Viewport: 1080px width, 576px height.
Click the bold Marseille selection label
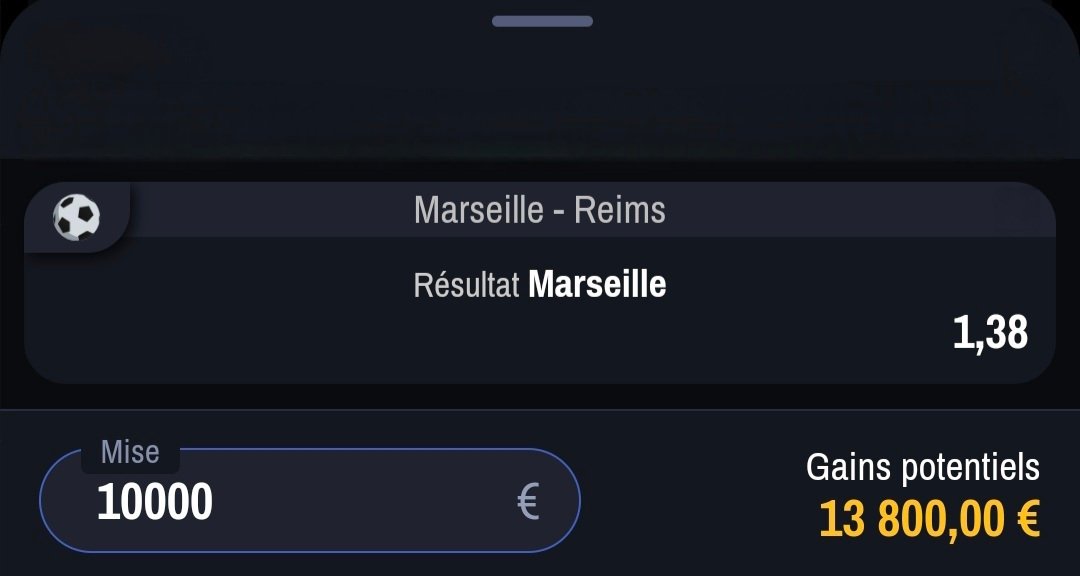click(597, 285)
